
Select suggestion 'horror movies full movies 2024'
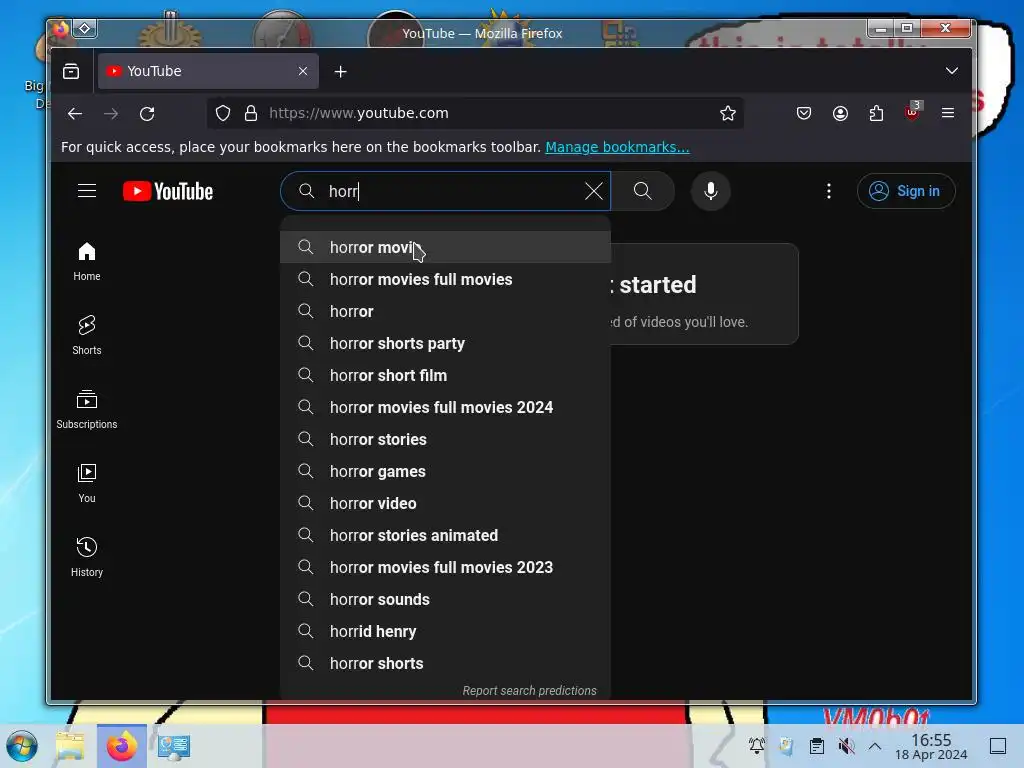coord(445,408)
